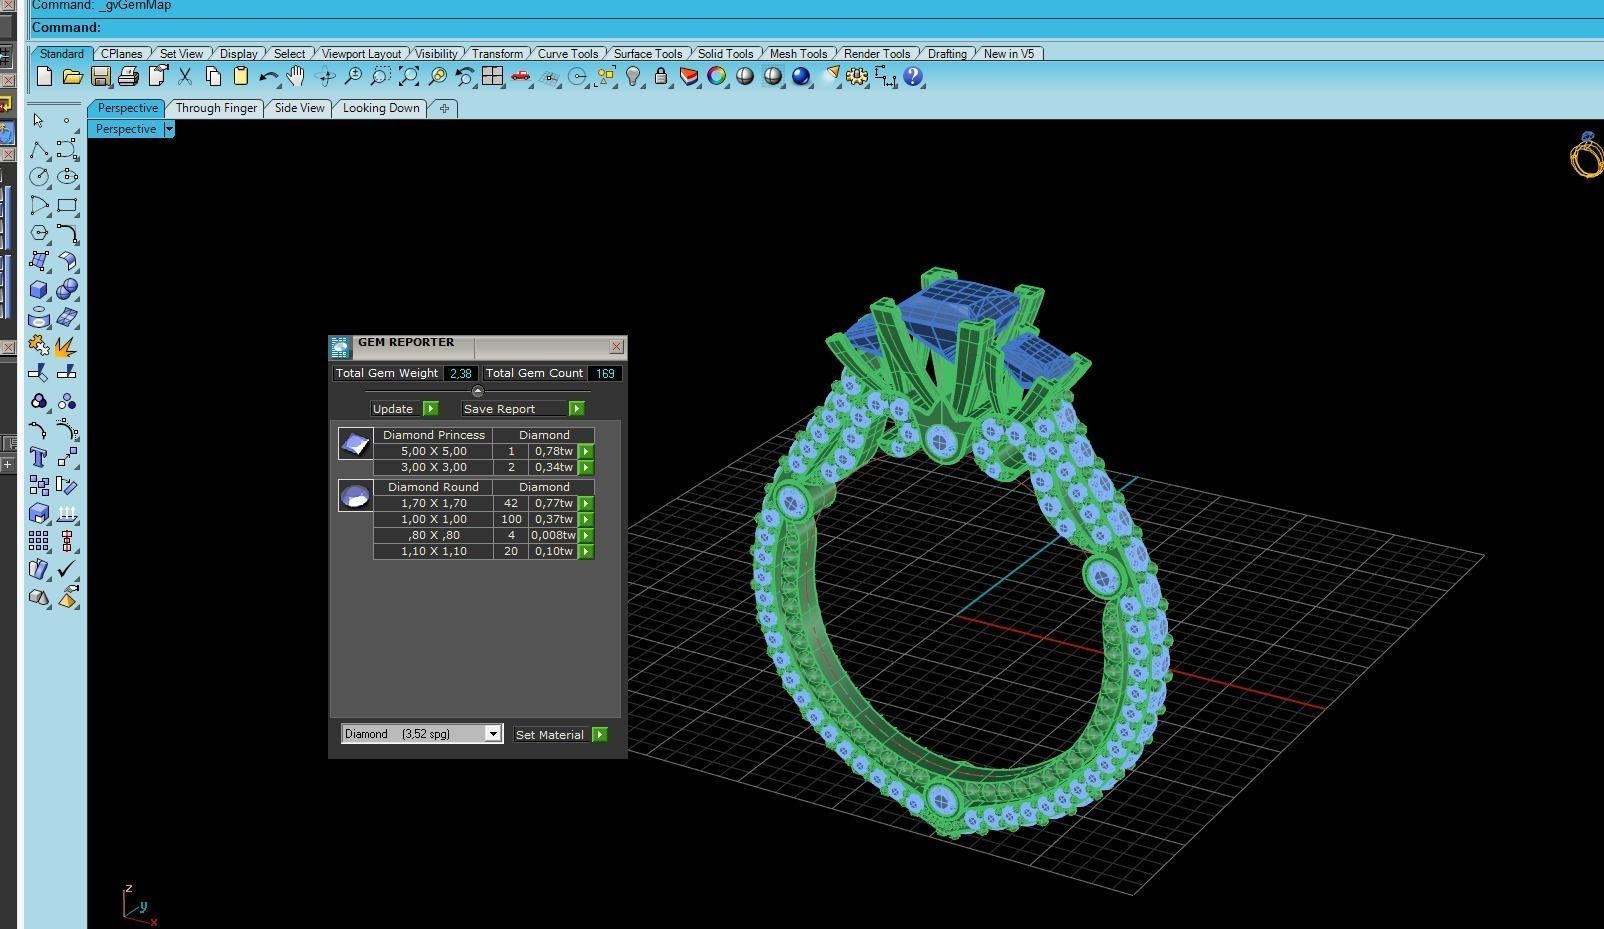This screenshot has width=1604, height=929.
Task: Select the arrow pointer tool
Action: coord(38,121)
